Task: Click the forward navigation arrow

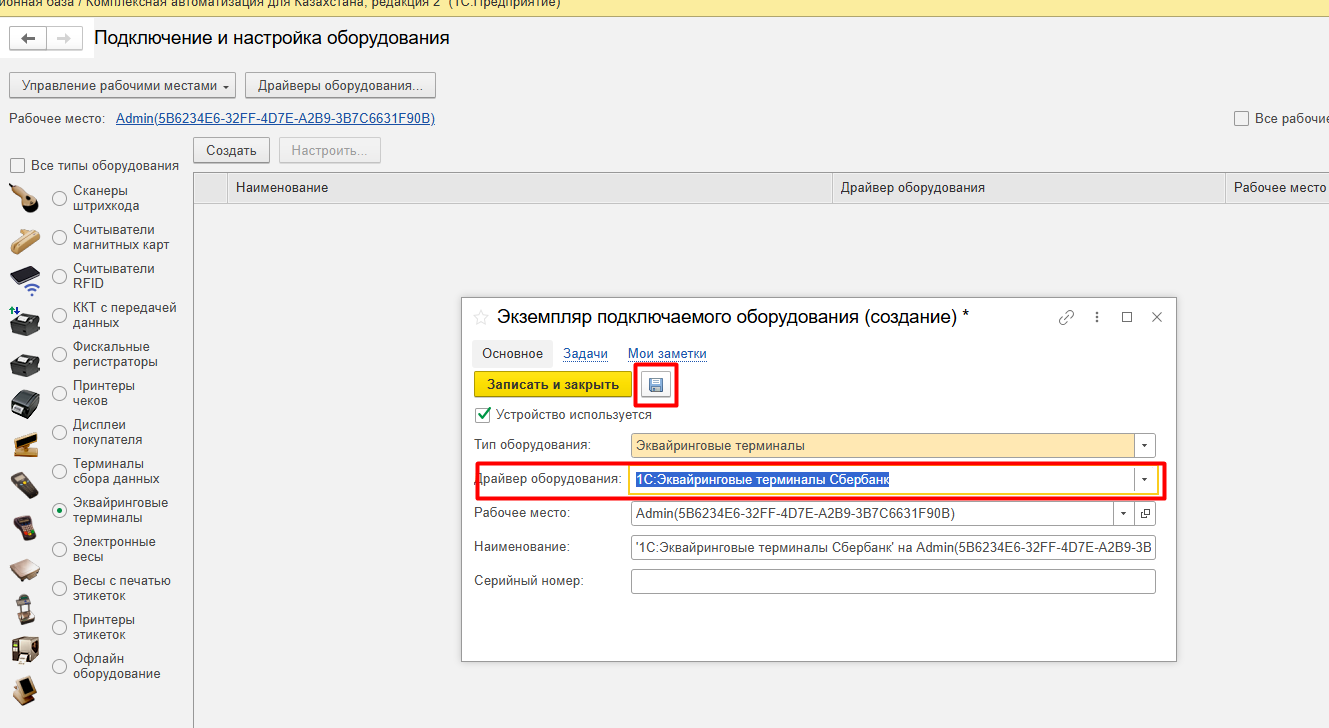Action: (63, 38)
